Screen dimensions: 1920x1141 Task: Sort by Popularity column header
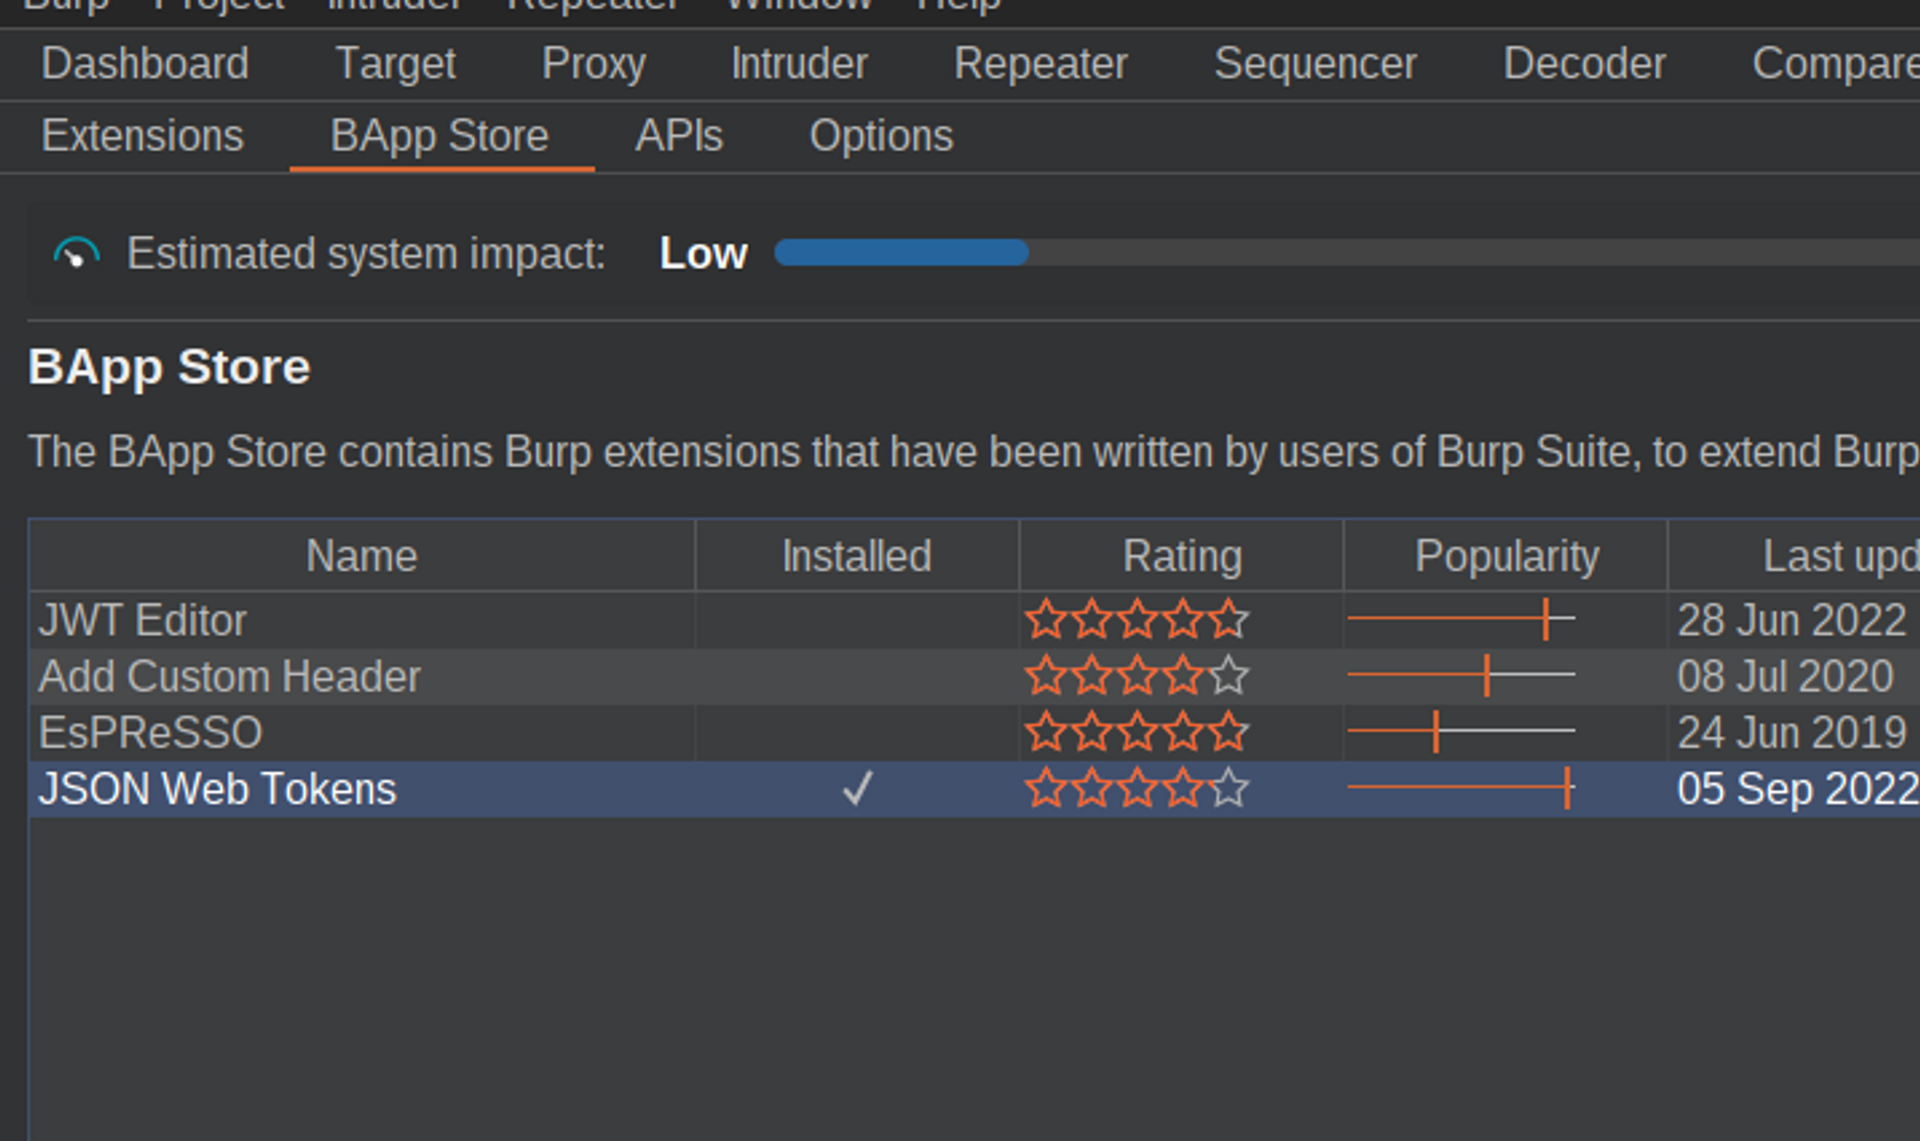click(x=1506, y=556)
